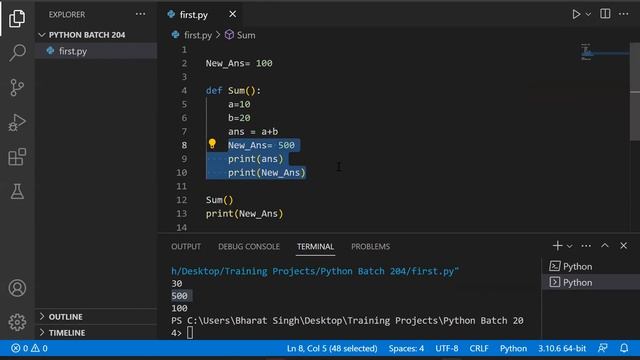640x360 pixels.
Task: Open the Explorer view icon
Action: click(x=17, y=18)
